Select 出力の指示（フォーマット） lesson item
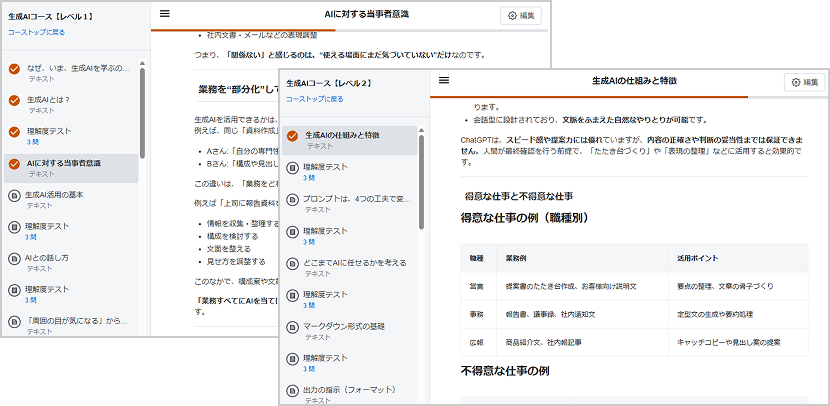 click(350, 389)
